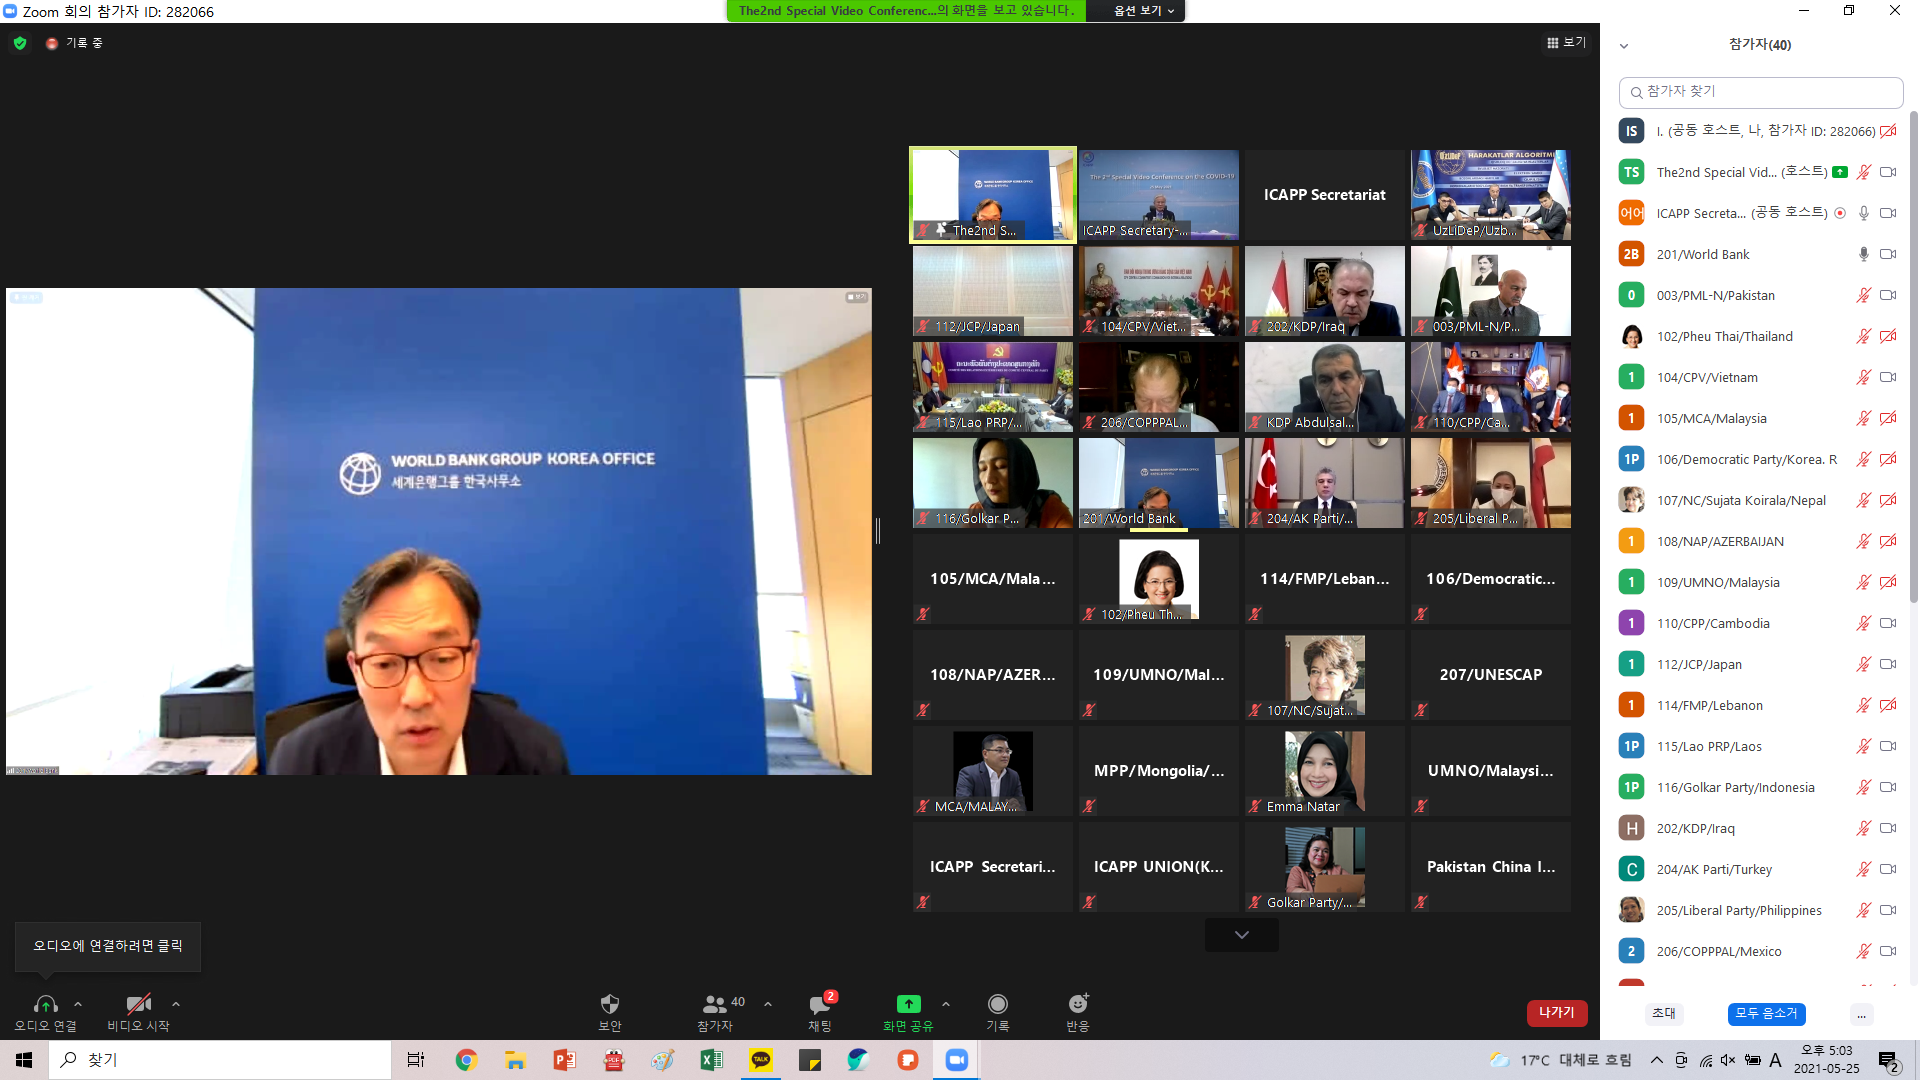Select the 202/KDP/Iraq video tile

[x=1324, y=291]
